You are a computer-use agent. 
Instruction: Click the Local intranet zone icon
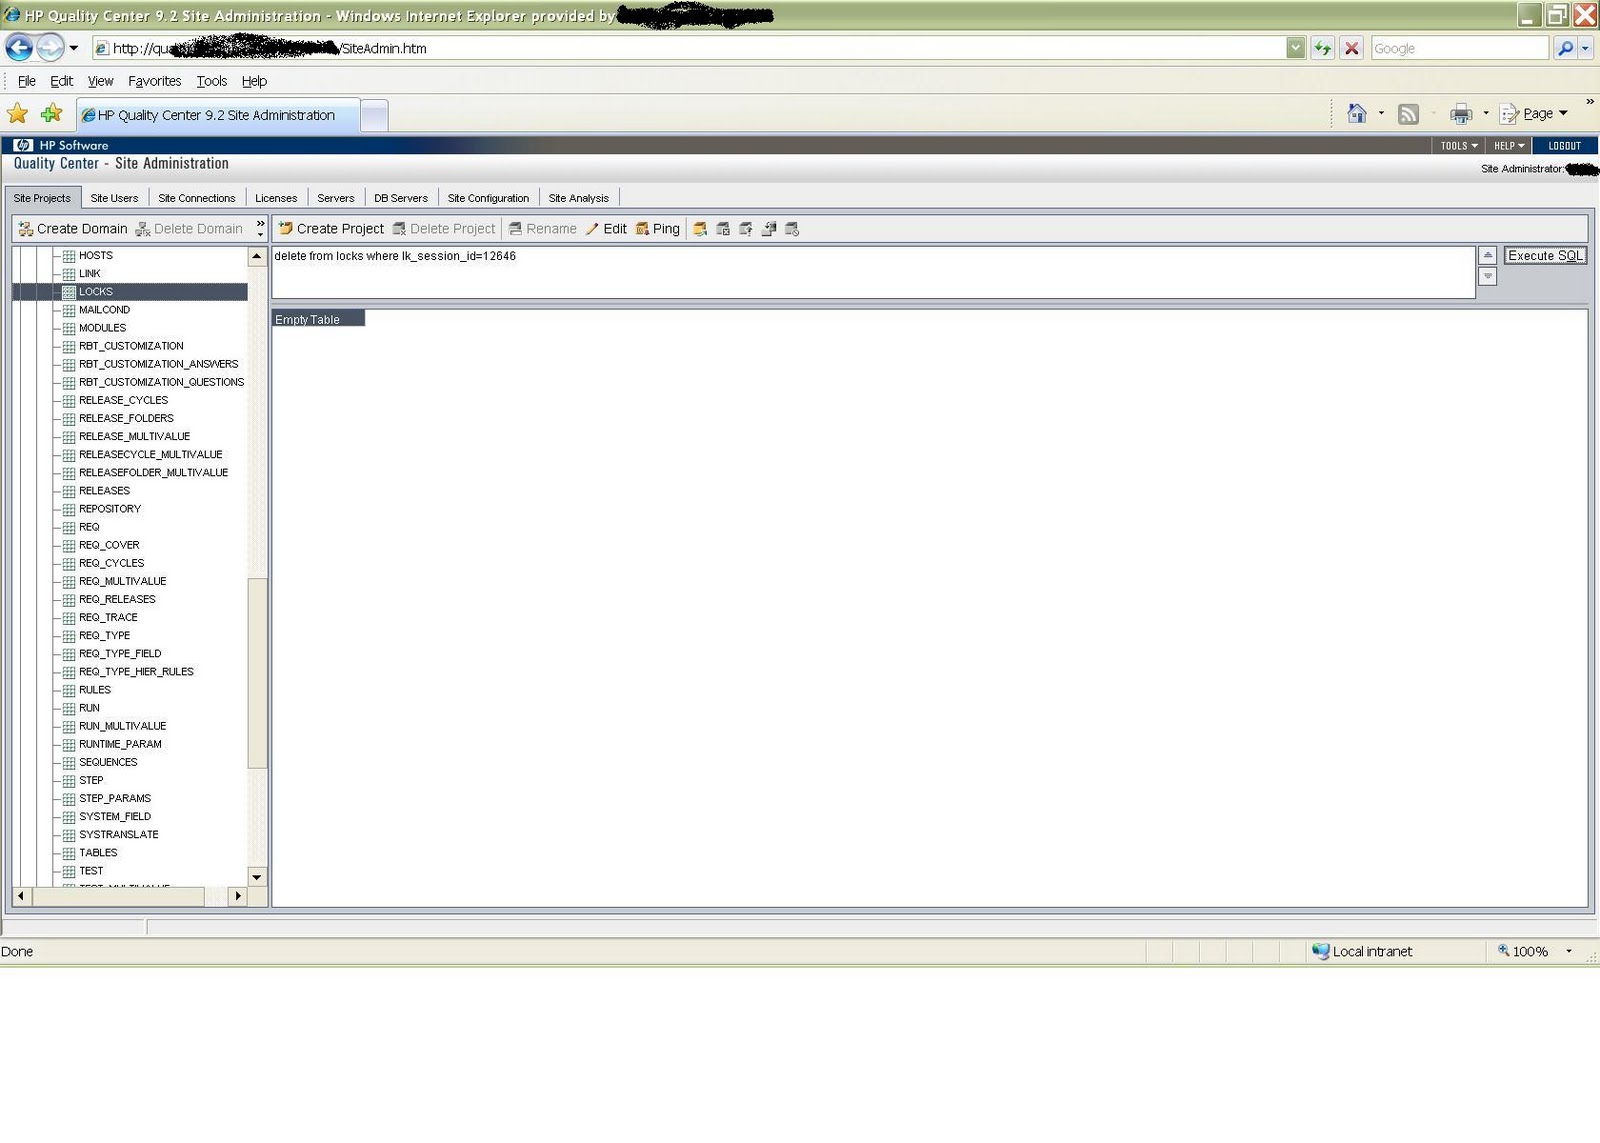tap(1321, 951)
